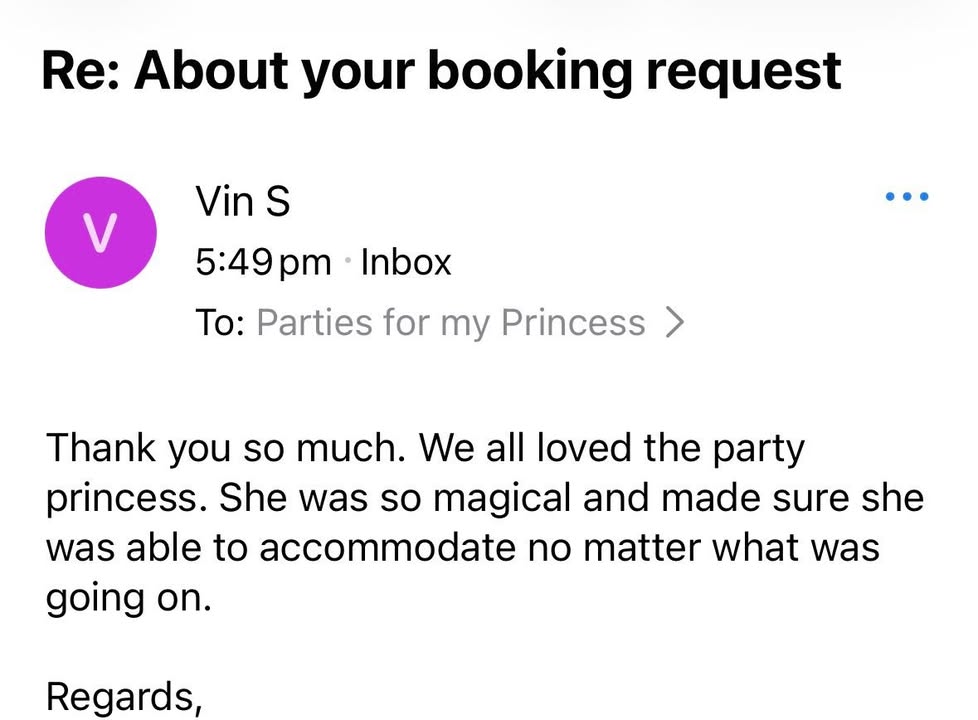This screenshot has height=720, width=978.
Task: Select the sender's contact photo placeholder
Action: (x=100, y=232)
